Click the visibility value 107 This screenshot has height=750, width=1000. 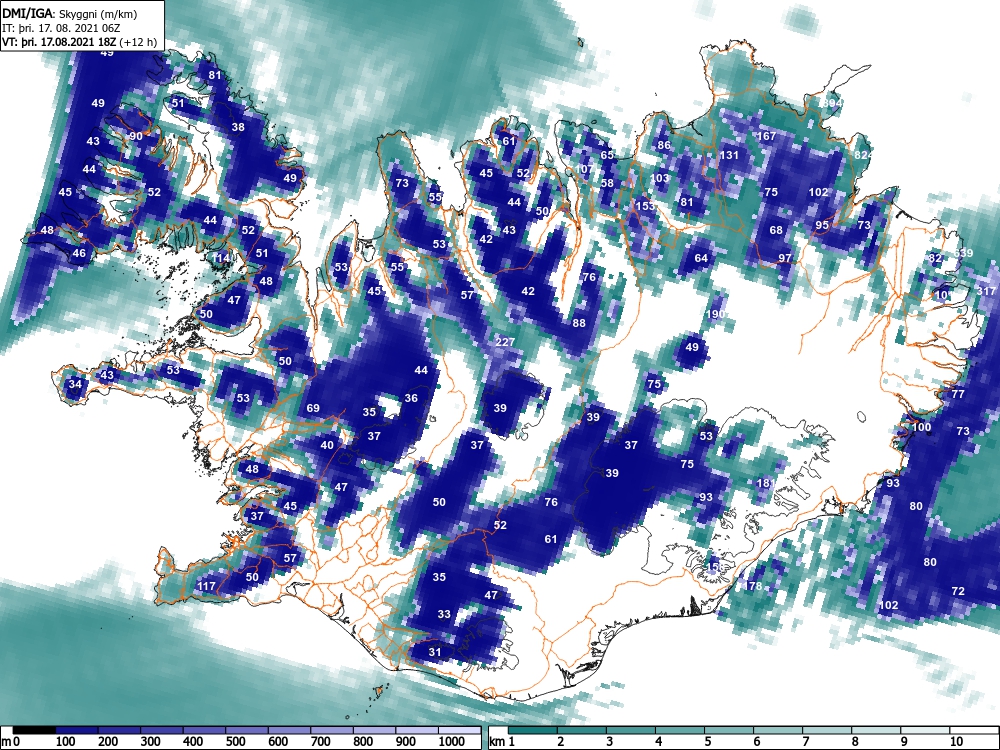584,169
